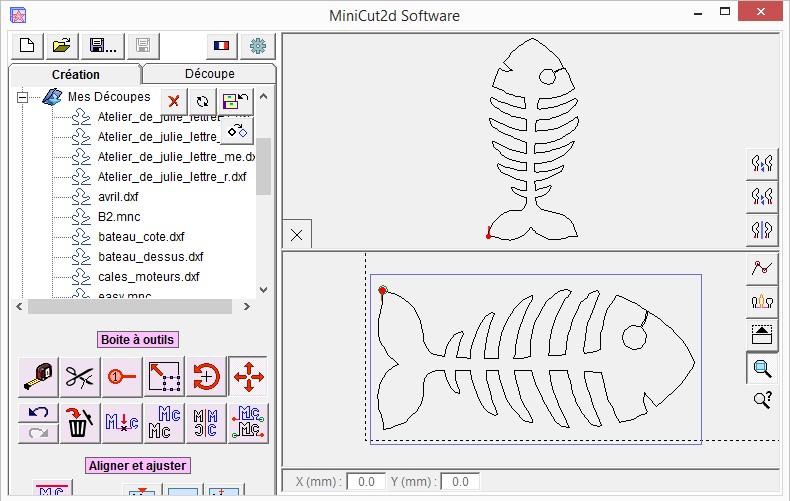Click the fish preview in top pane
The height and width of the screenshot is (501, 790).
pos(534,139)
